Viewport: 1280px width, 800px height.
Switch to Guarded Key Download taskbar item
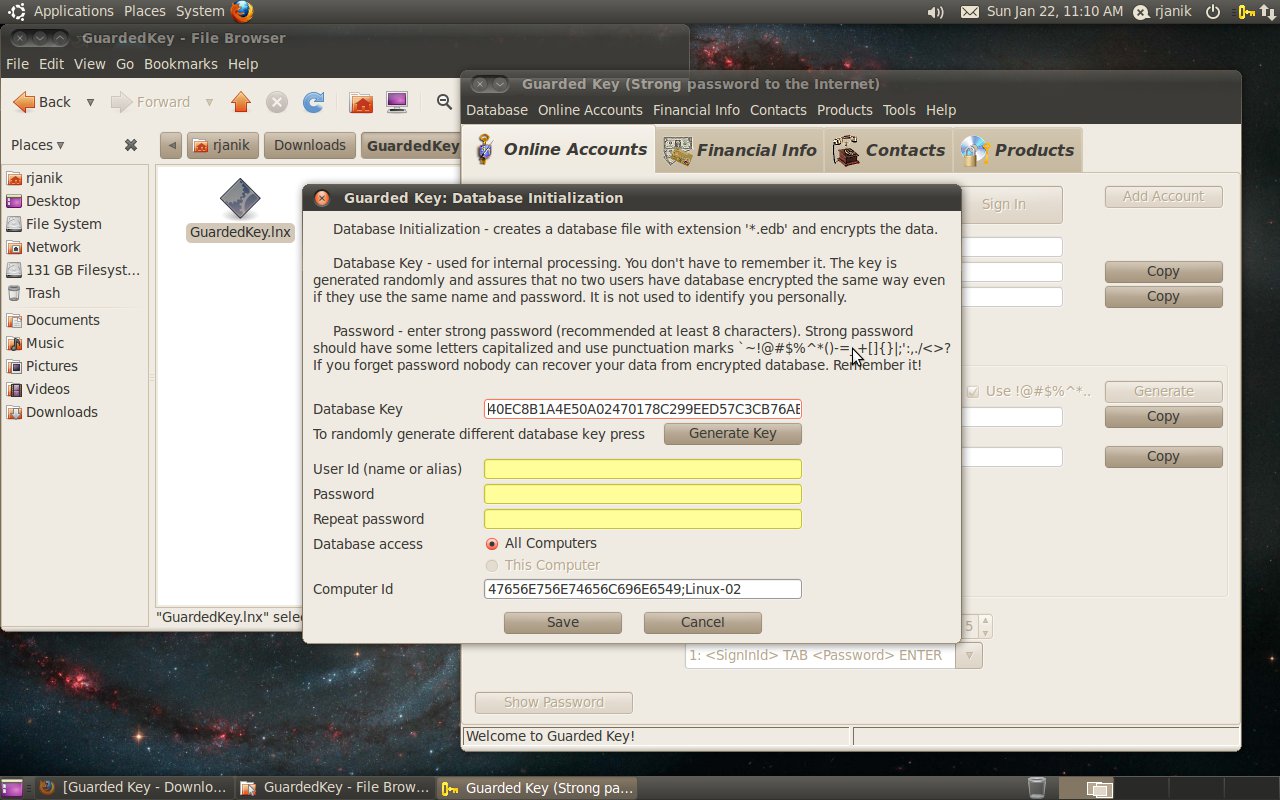[134, 788]
